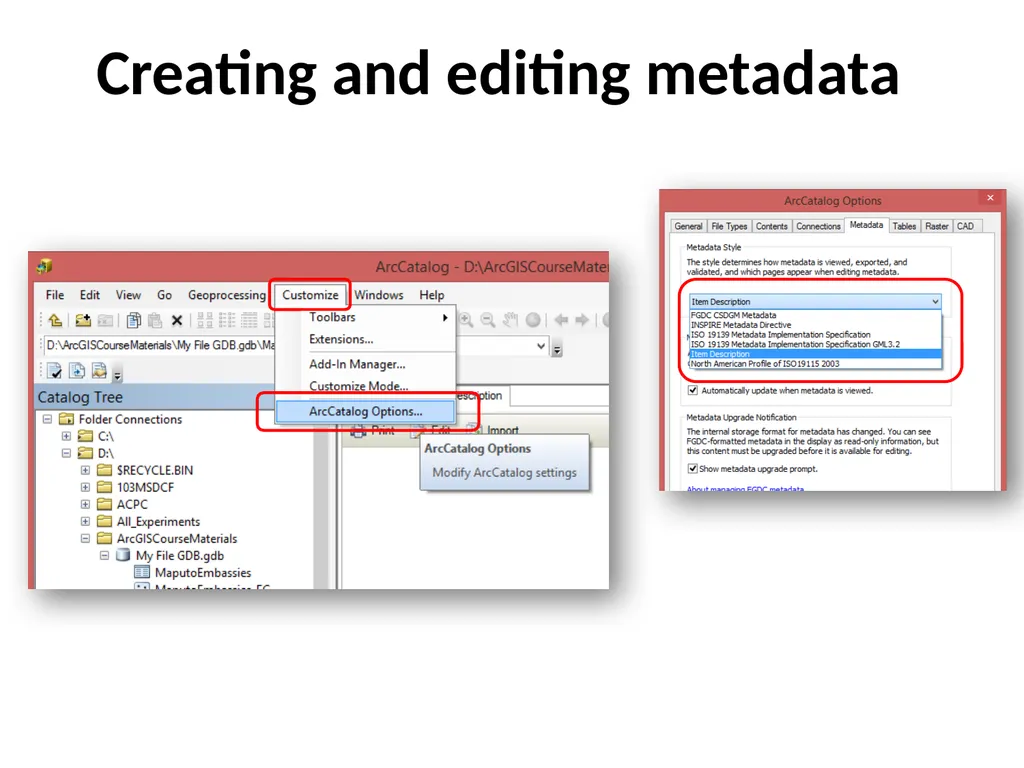Open the Windows menu
The height and width of the screenshot is (768, 1024).
click(x=379, y=295)
